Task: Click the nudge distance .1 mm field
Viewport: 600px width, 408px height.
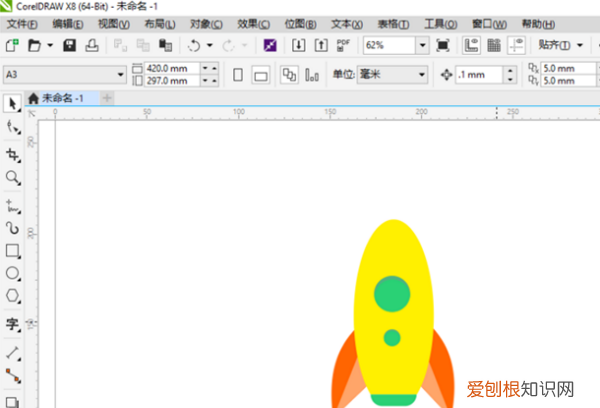Action: tap(479, 75)
